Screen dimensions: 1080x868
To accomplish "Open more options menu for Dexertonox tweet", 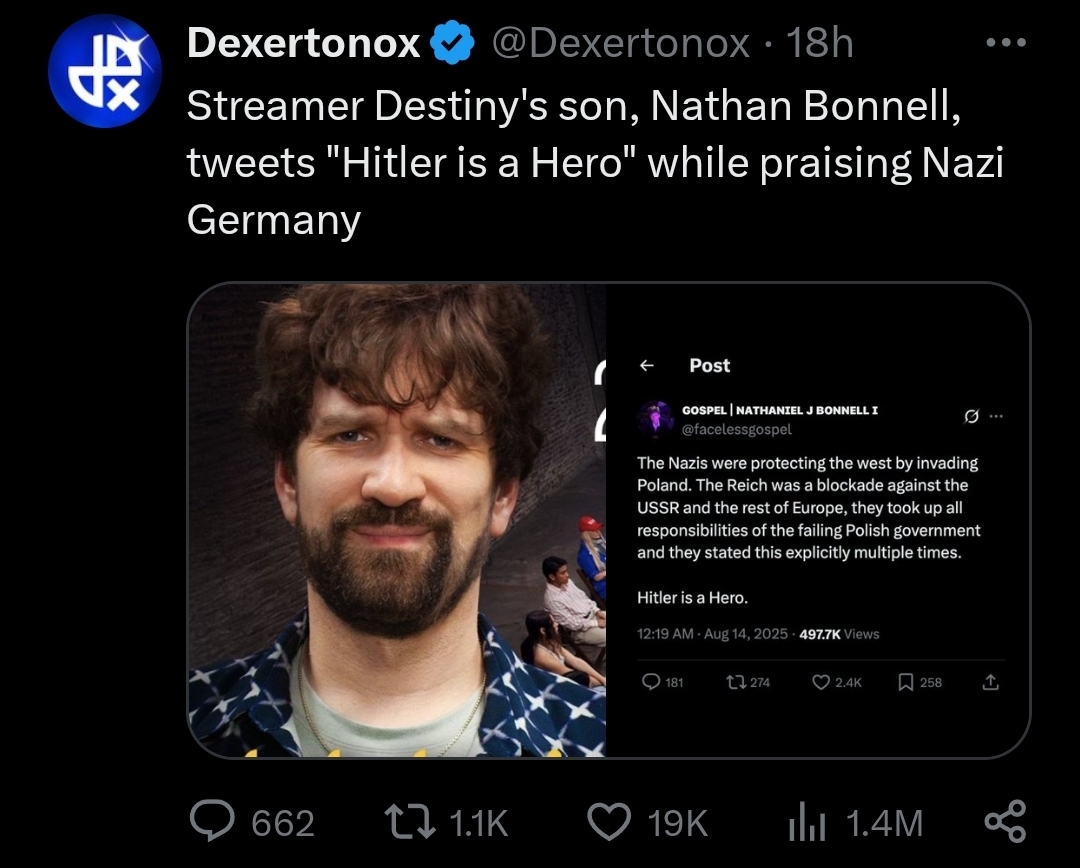I will click(x=1005, y=43).
